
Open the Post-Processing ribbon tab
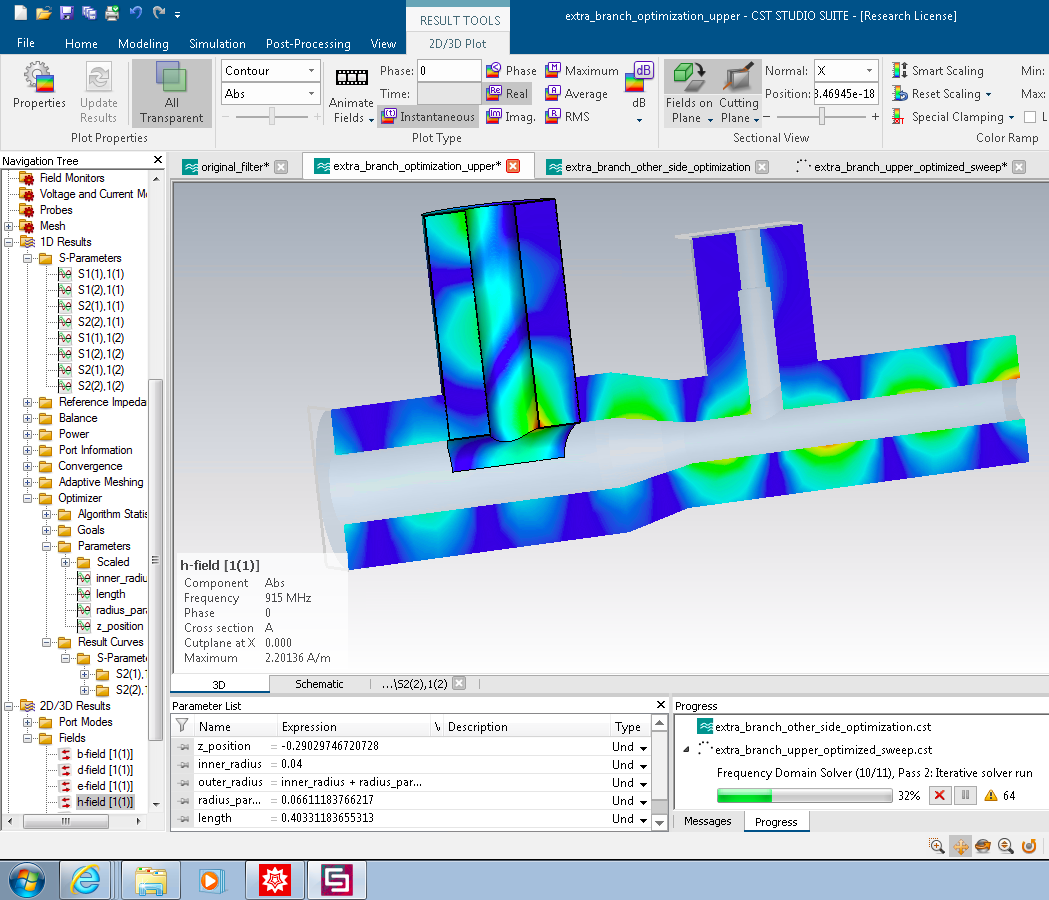pyautogui.click(x=308, y=44)
